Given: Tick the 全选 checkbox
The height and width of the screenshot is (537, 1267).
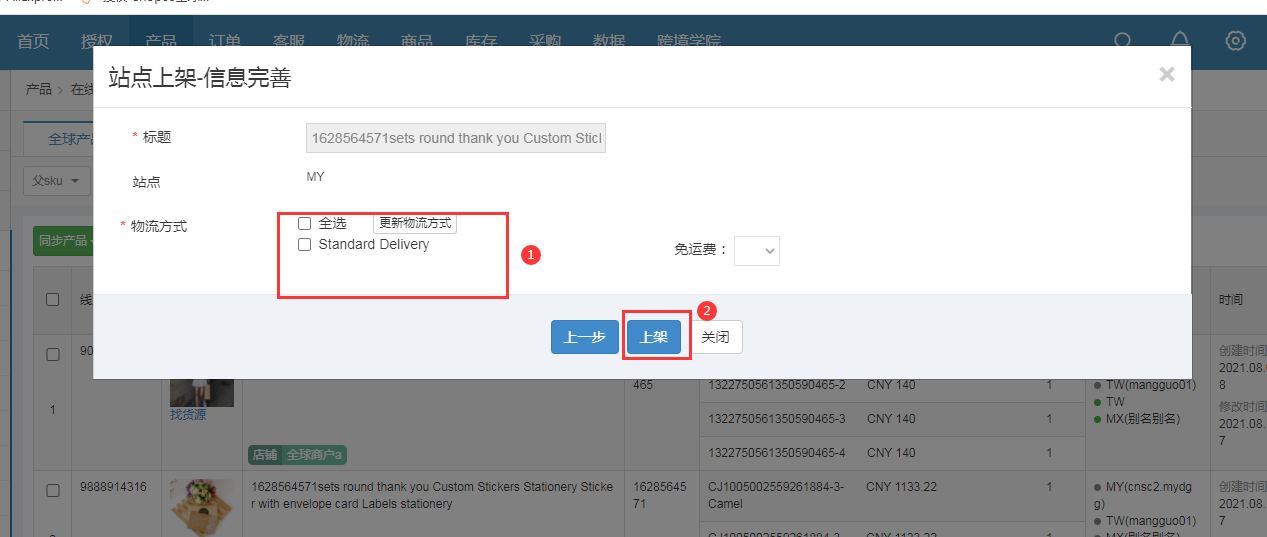Looking at the screenshot, I should coord(305,223).
